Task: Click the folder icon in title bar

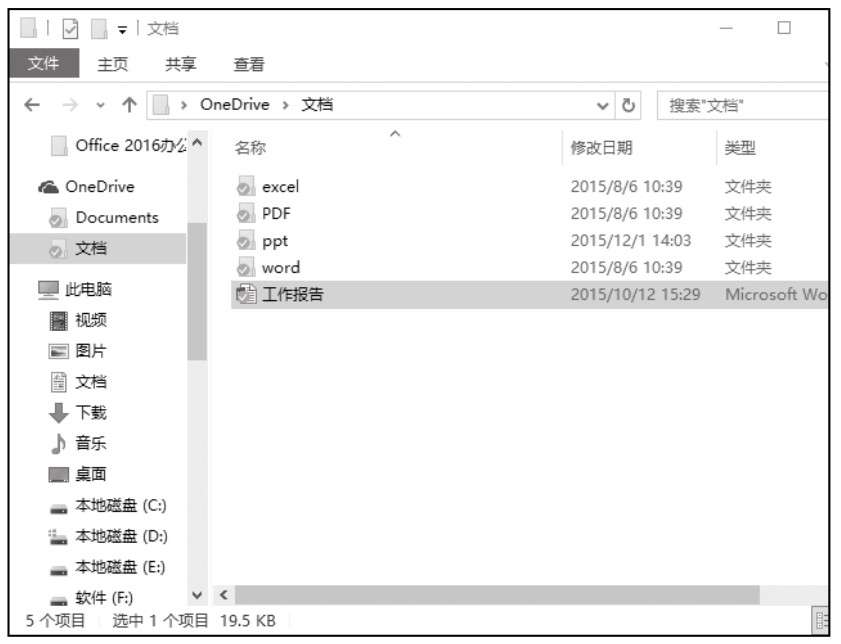Action: pyautogui.click(x=28, y=28)
